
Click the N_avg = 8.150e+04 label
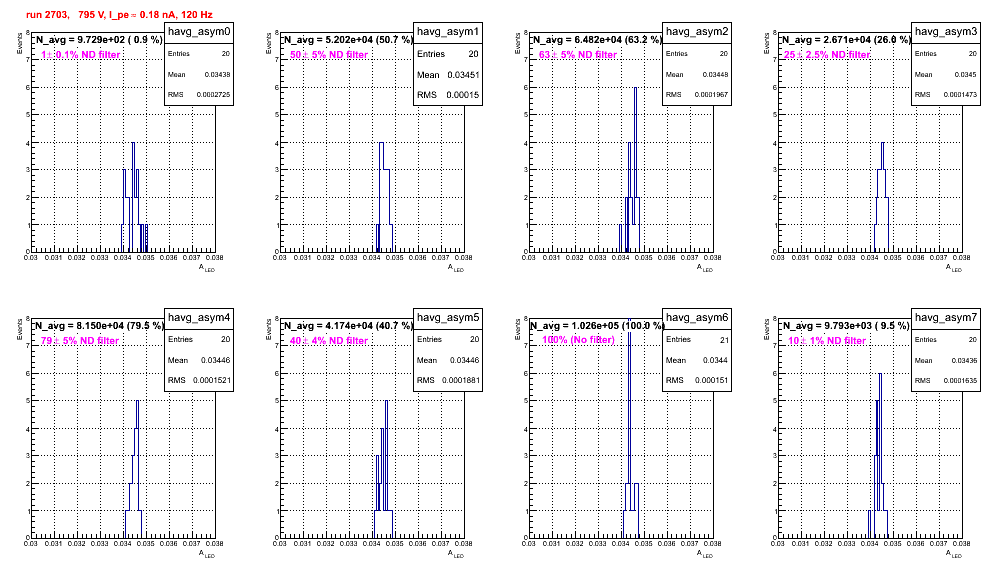(99, 326)
